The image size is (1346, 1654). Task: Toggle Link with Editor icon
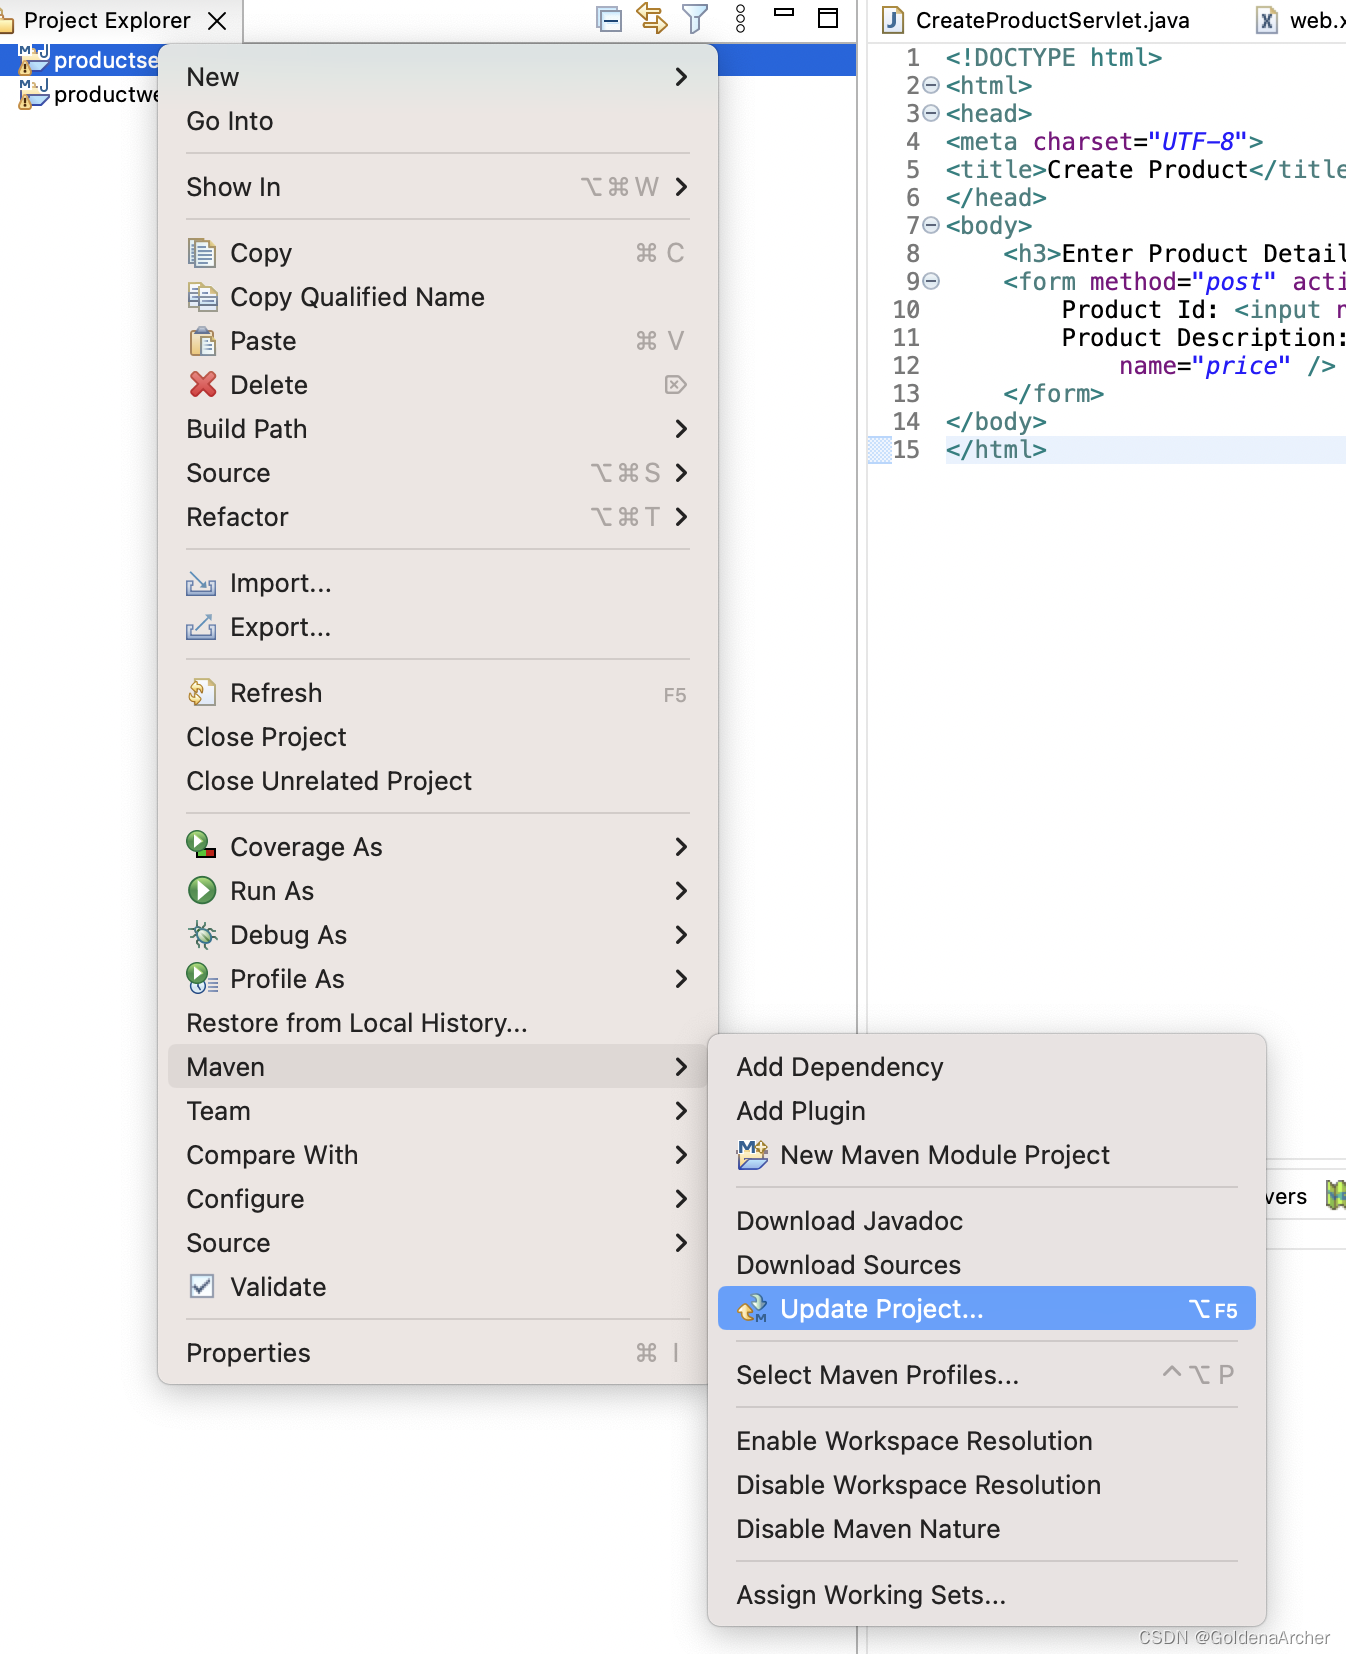[652, 18]
